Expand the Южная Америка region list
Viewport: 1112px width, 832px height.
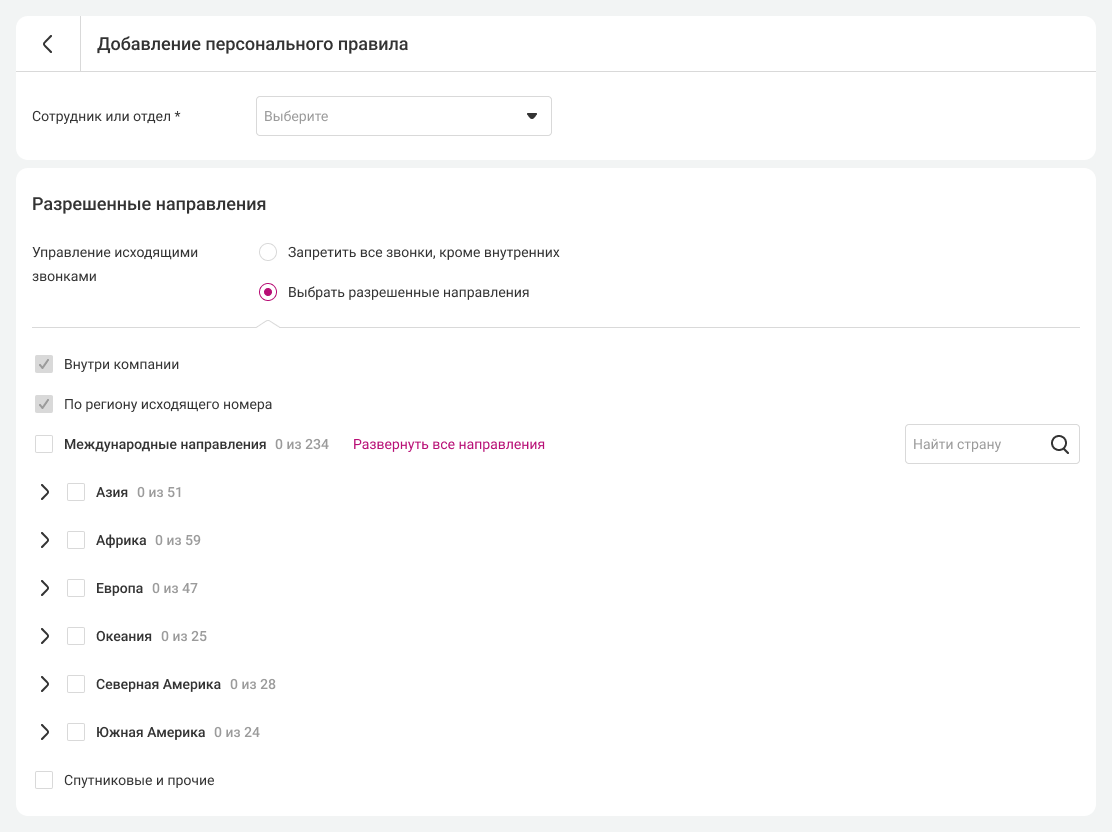(x=44, y=732)
